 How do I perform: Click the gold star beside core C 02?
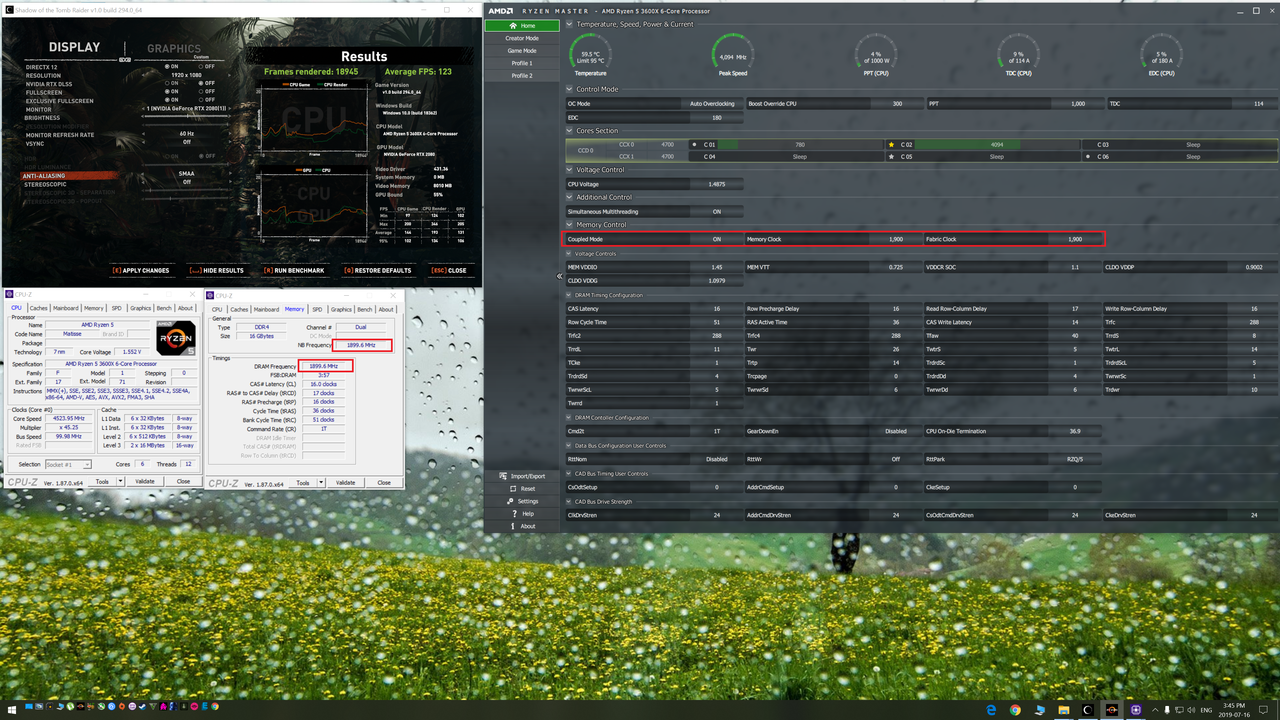tap(891, 145)
